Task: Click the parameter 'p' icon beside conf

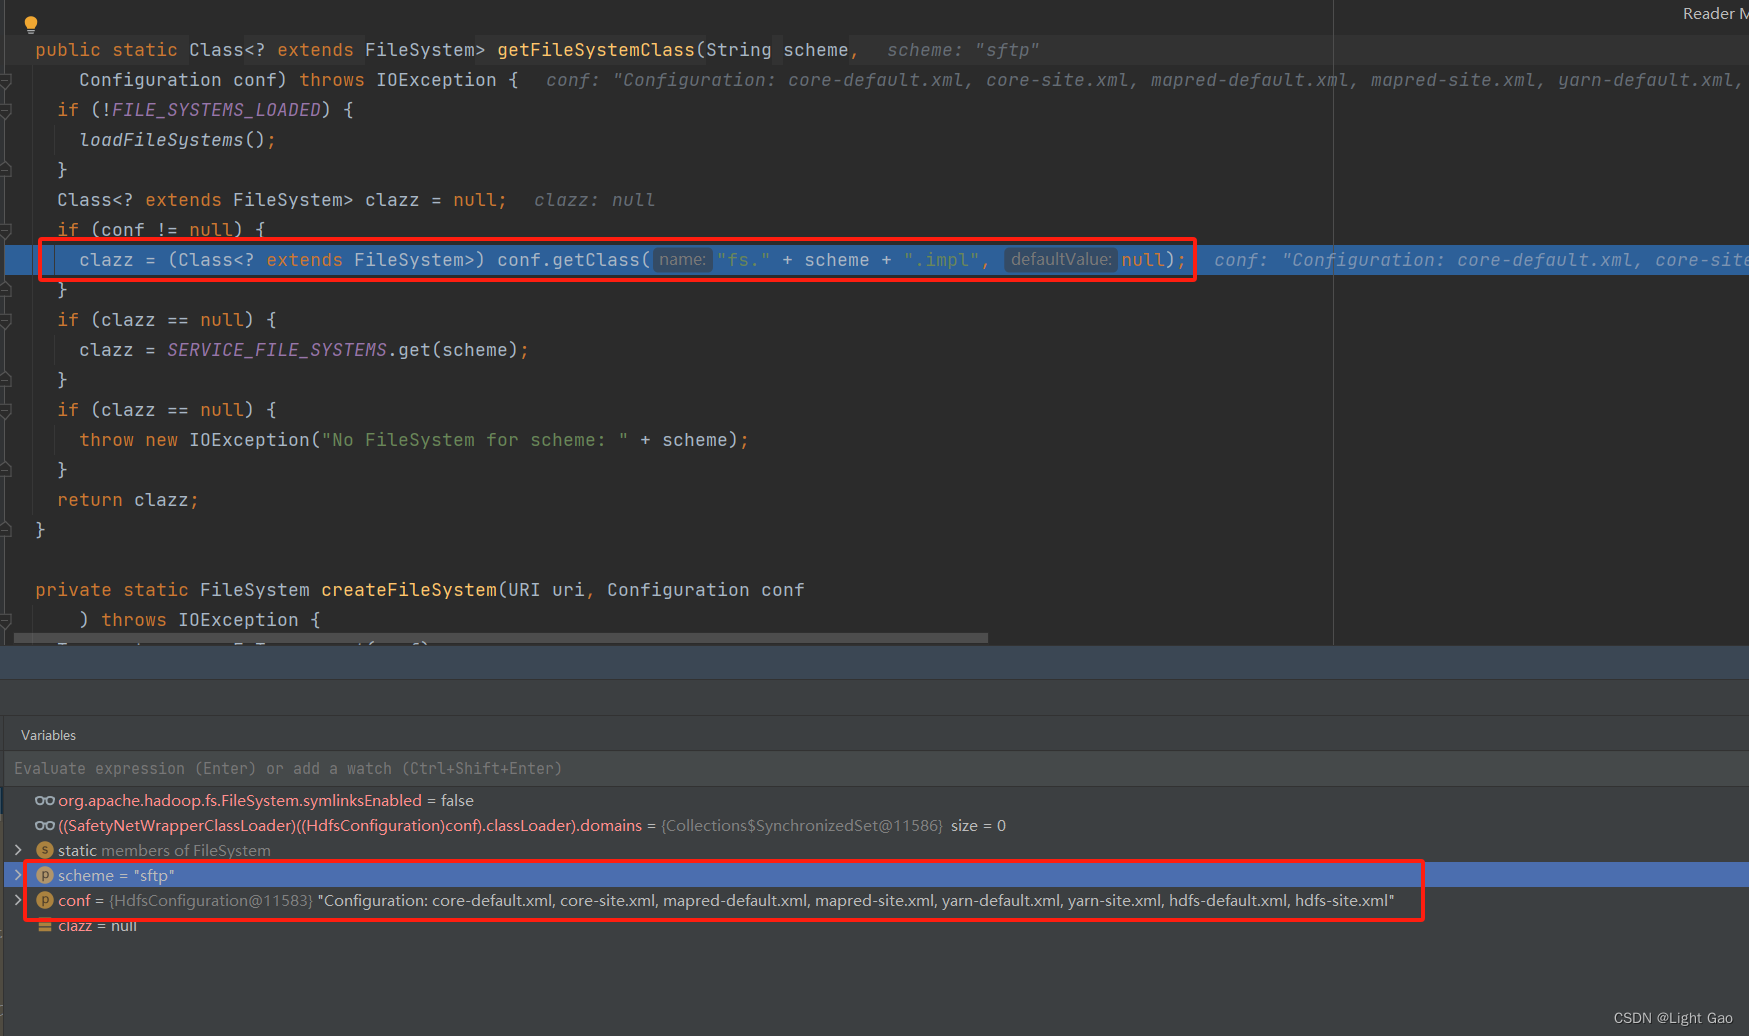Action: 44,900
